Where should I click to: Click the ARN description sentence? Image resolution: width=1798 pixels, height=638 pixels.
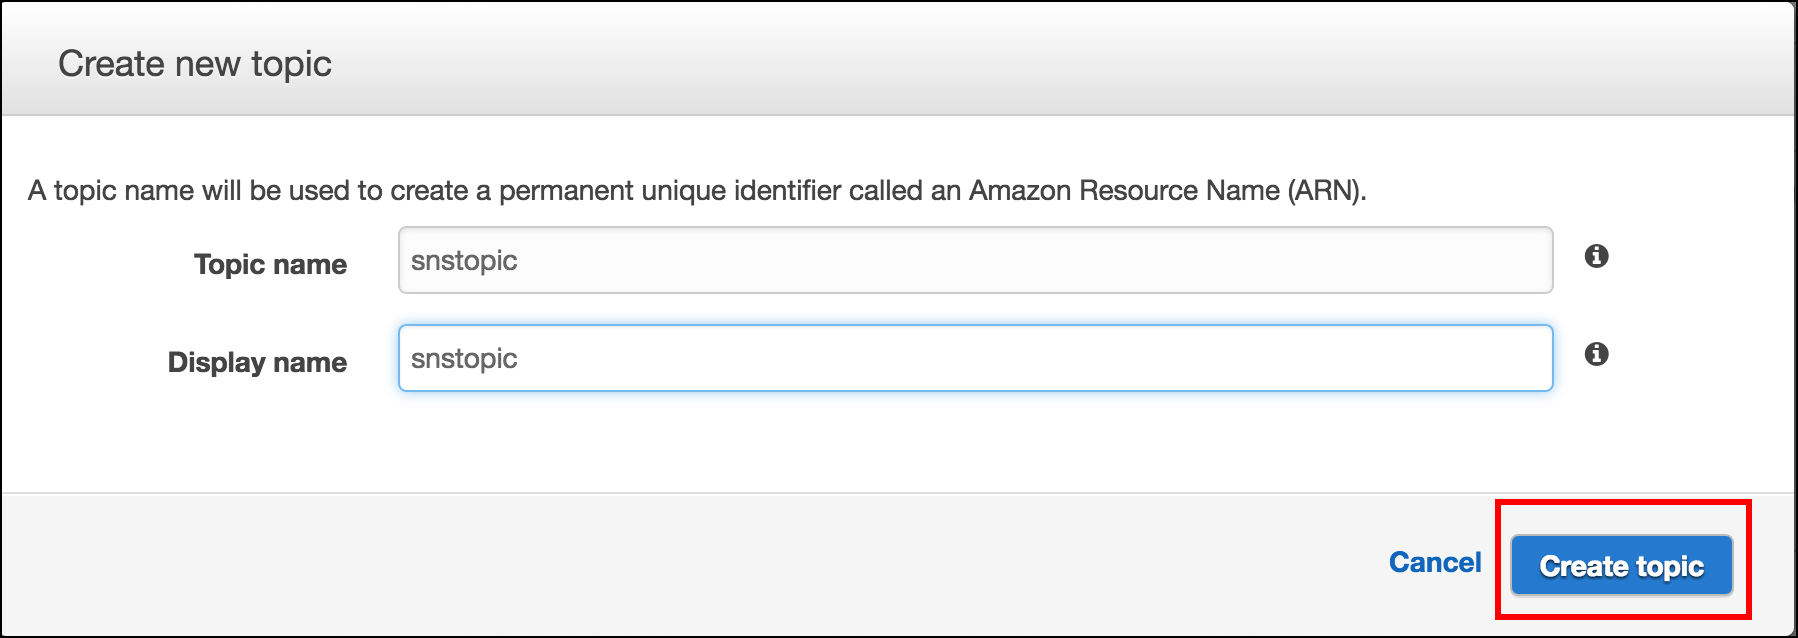coord(697,190)
